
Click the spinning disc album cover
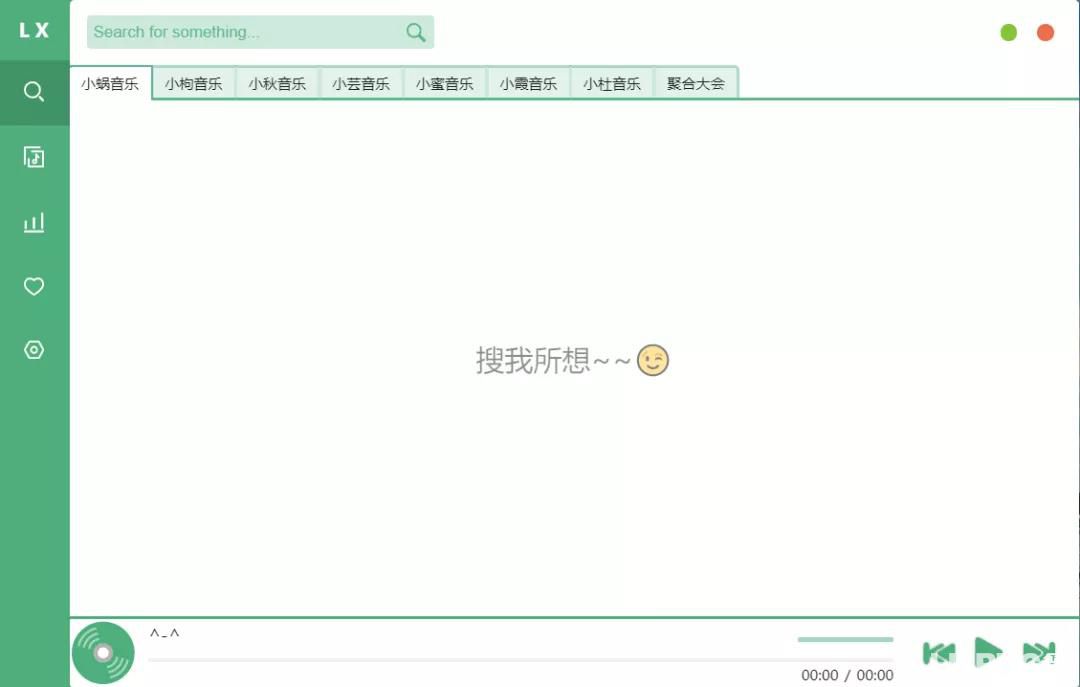pyautogui.click(x=103, y=653)
